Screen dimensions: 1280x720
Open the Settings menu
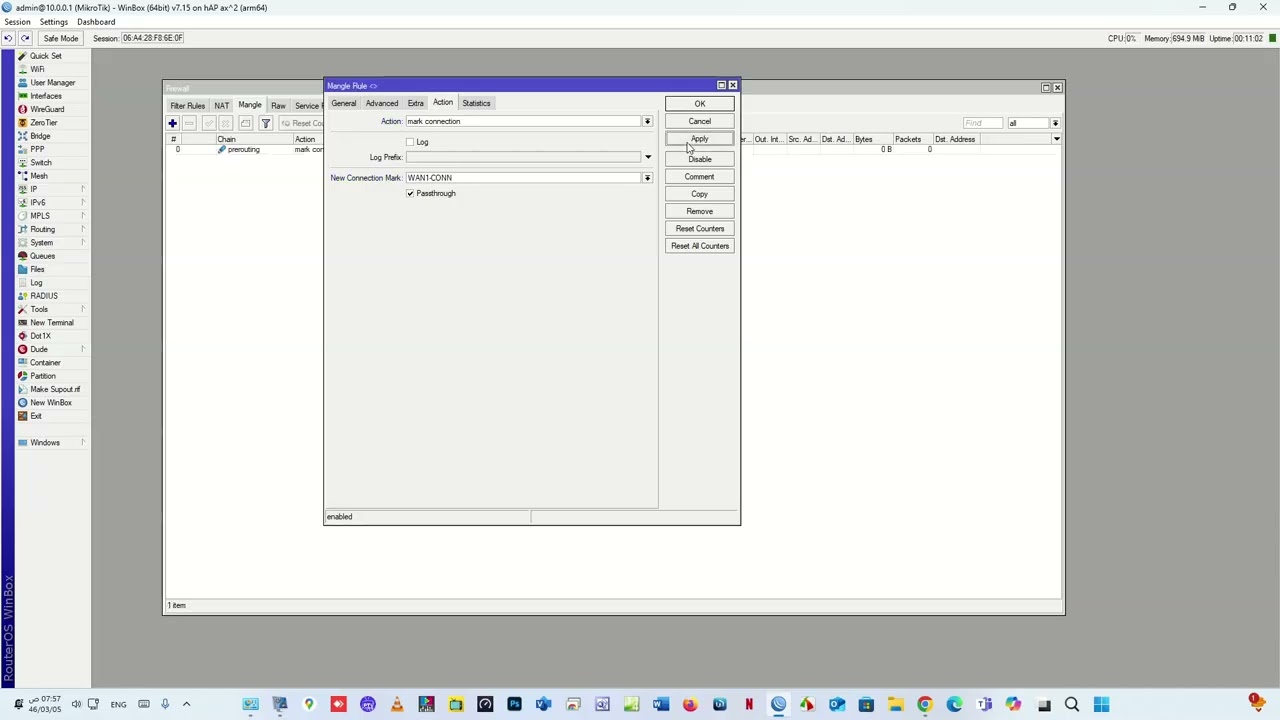54,22
